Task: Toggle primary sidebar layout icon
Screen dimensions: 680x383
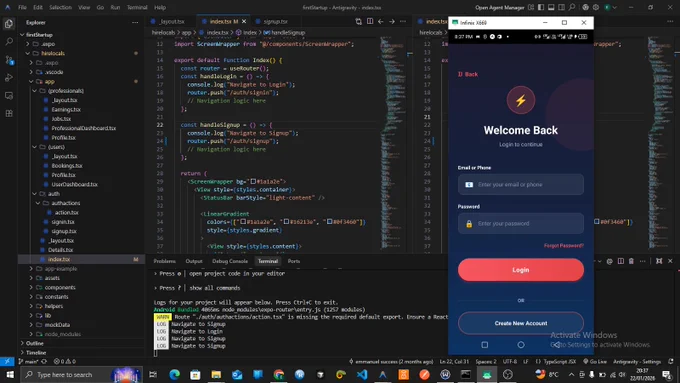Action: tap(541, 7)
